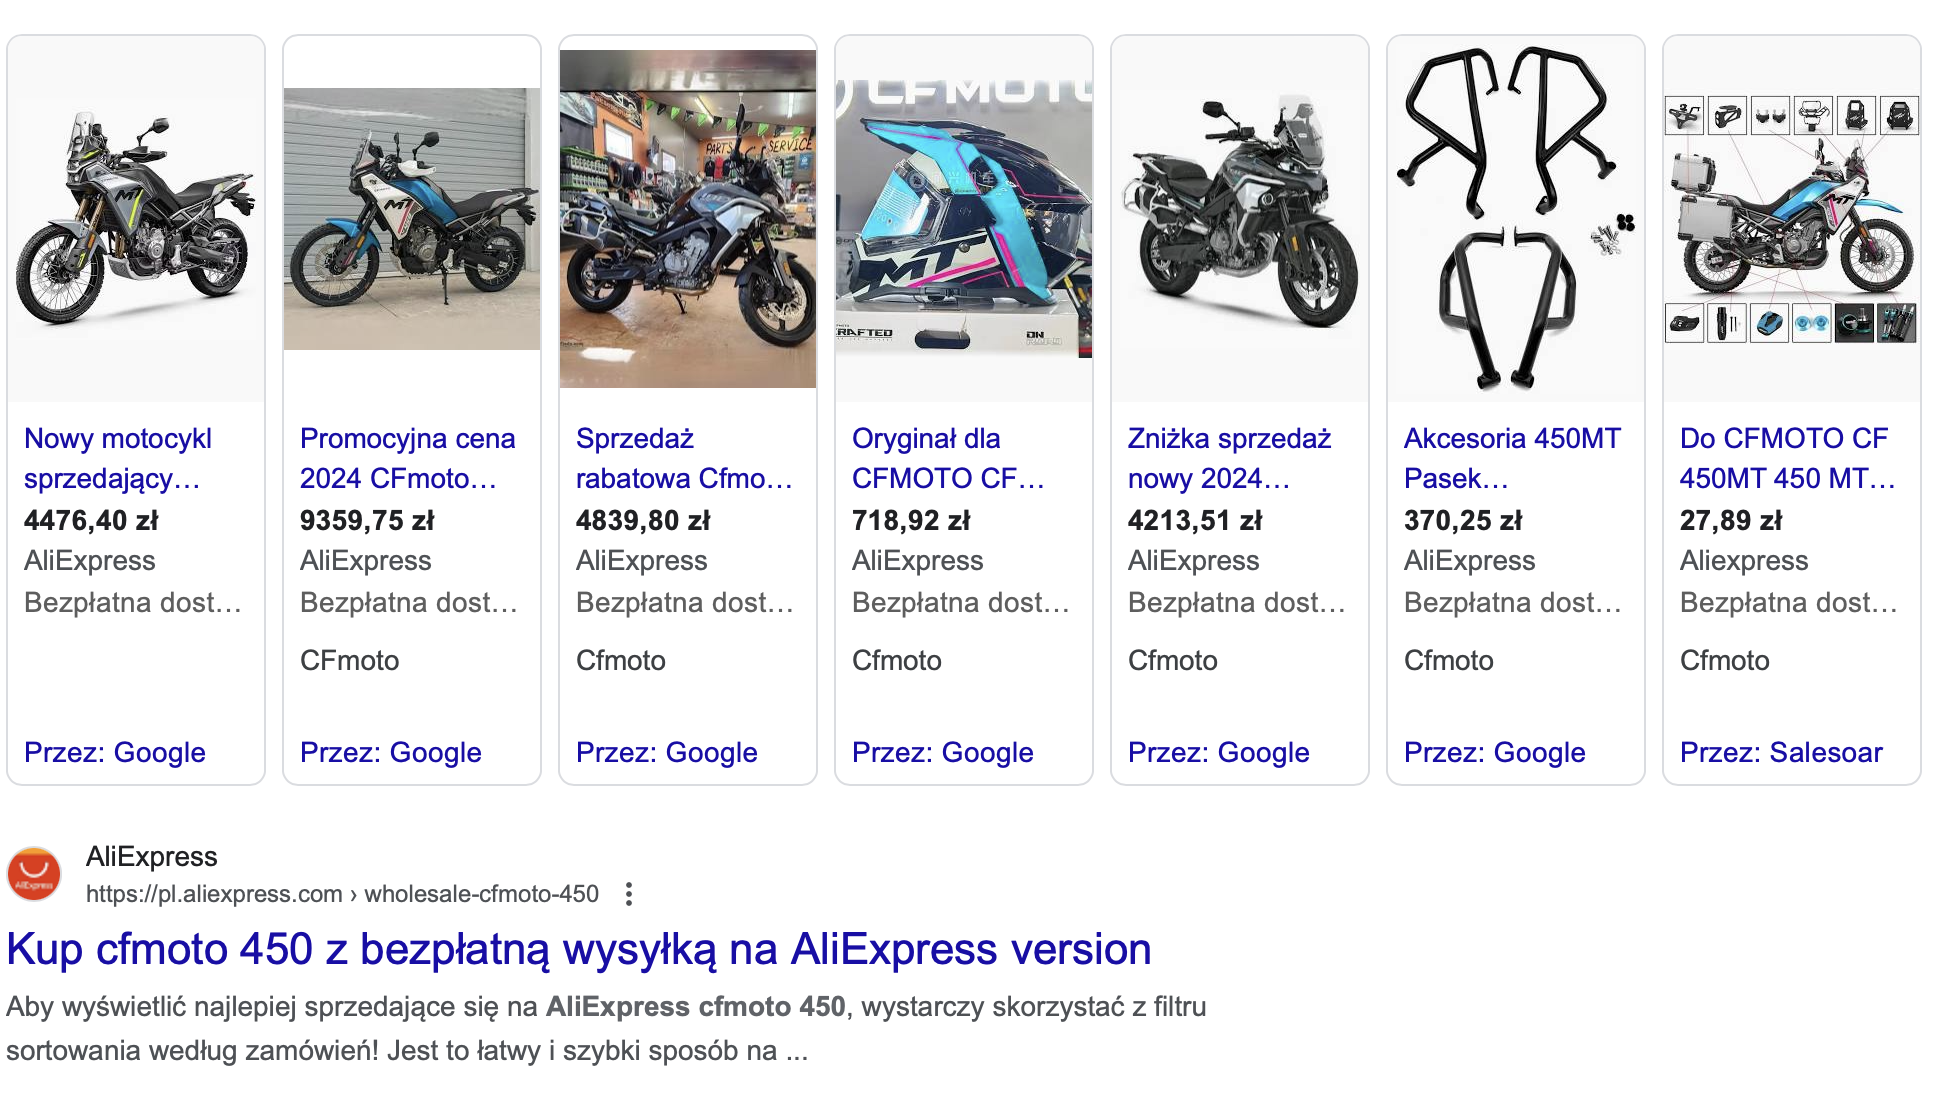The height and width of the screenshot is (1094, 1938).
Task: Click the AliExpress favicon logo
Action: coord(34,874)
